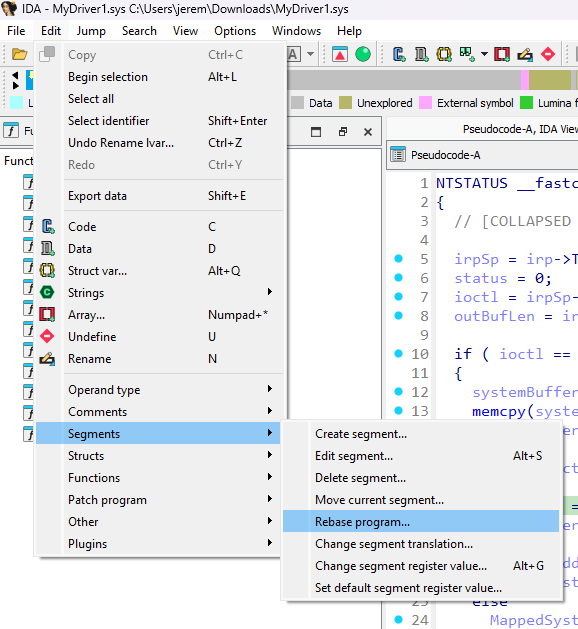Screen dimensions: 578x629
Task: Choose Create segment from submenu
Action: (x=421, y=434)
